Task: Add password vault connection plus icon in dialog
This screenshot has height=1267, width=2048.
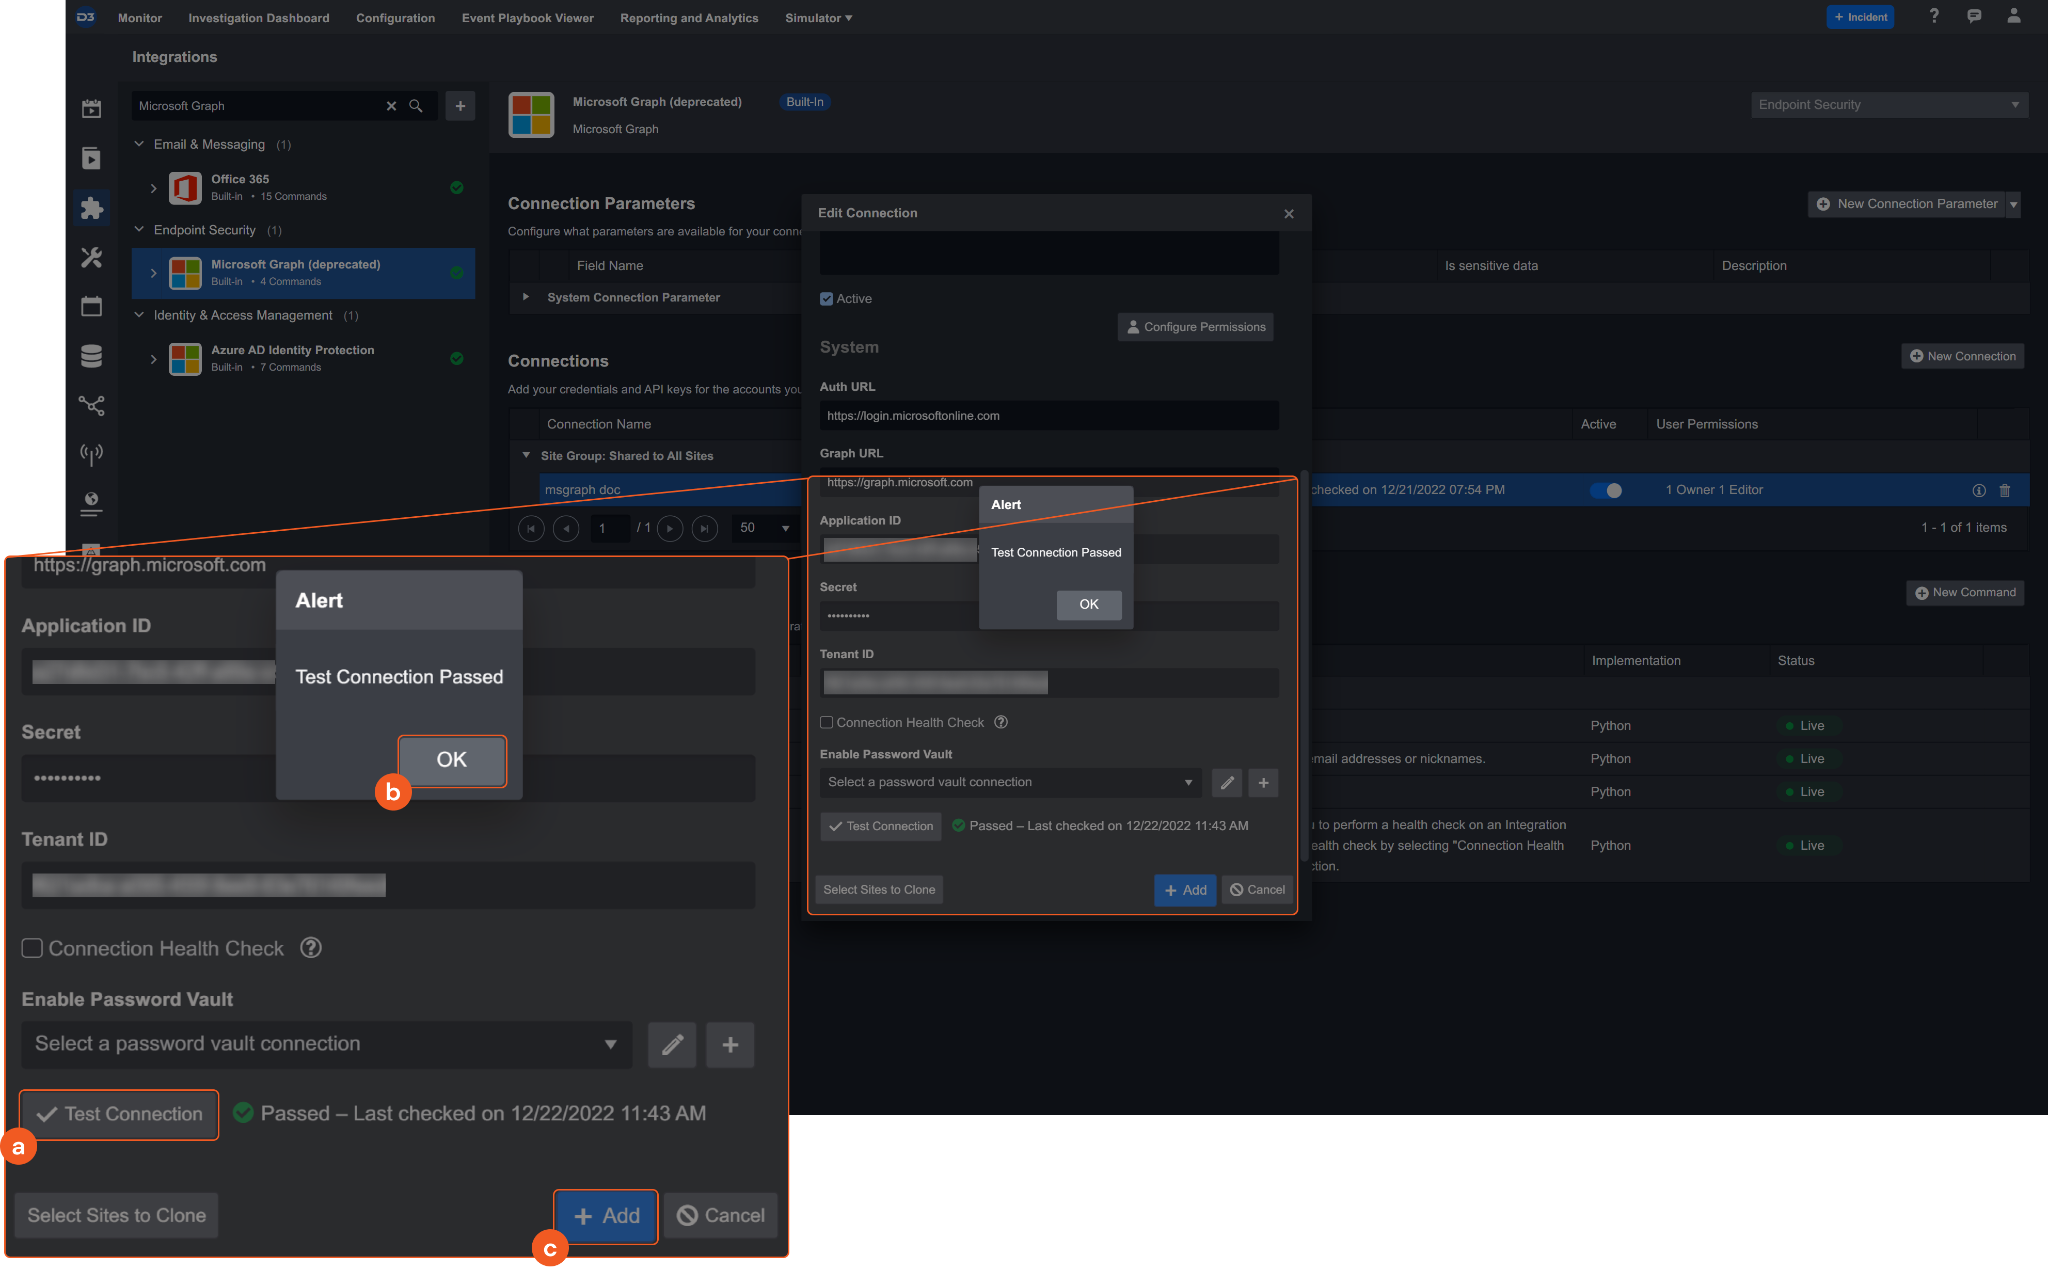Action: tap(1263, 783)
